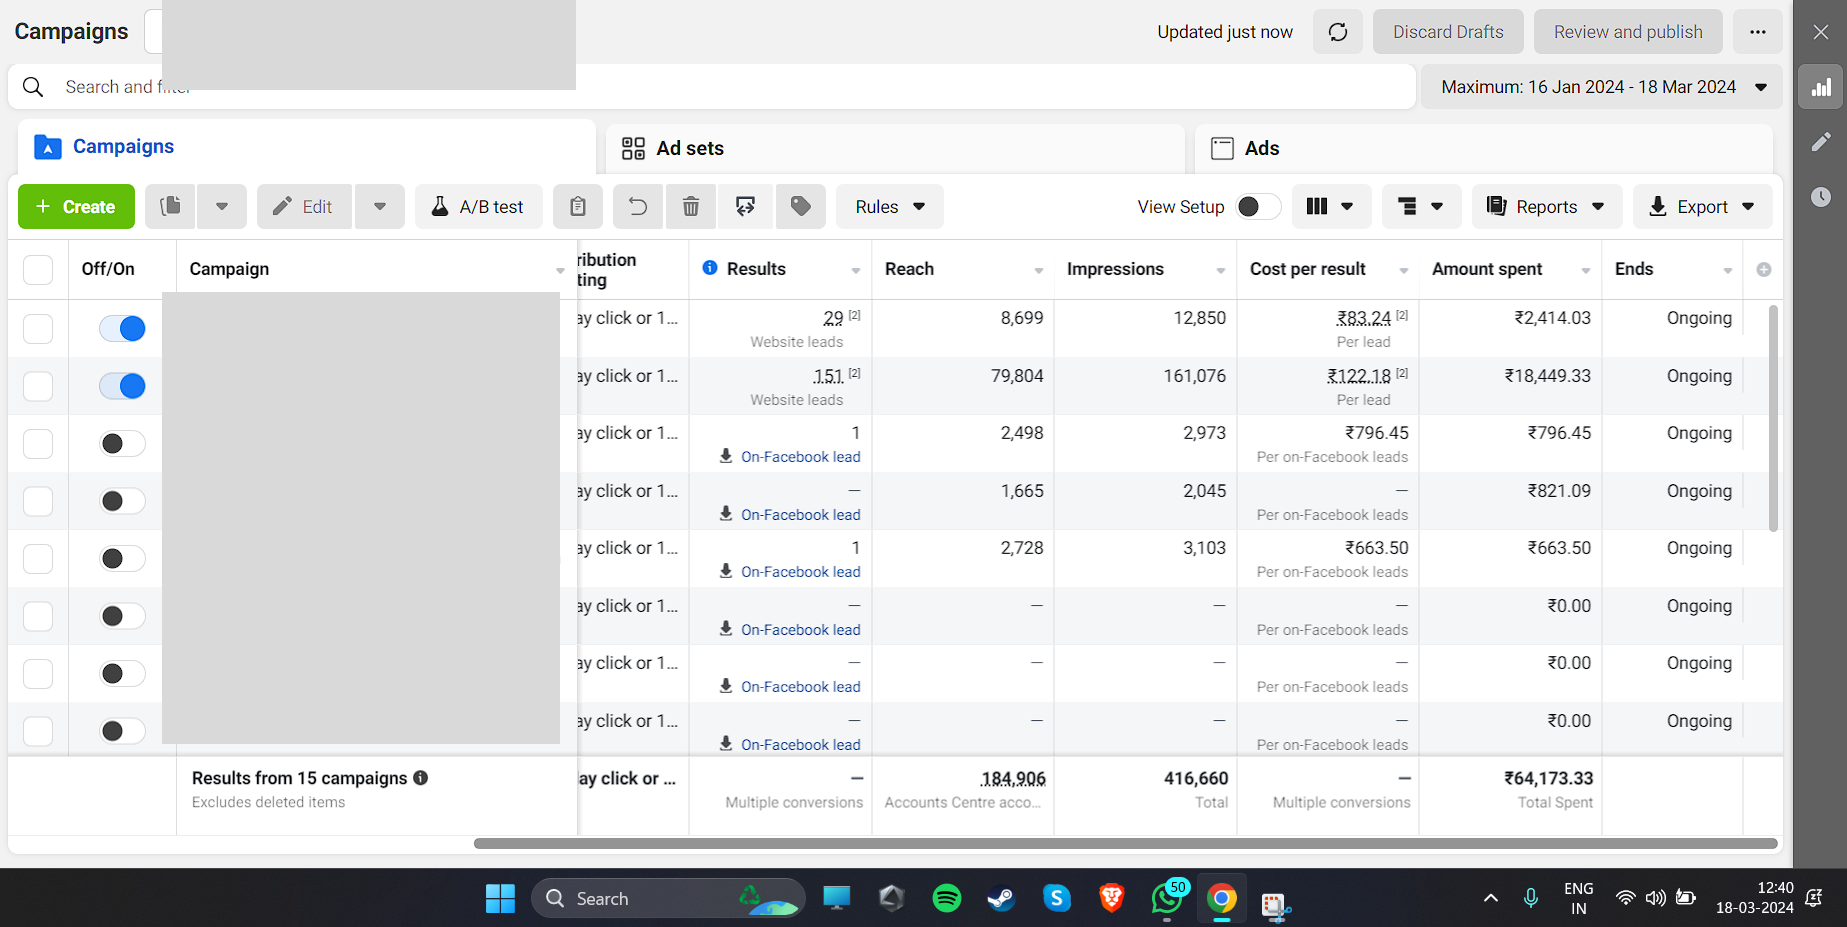Screen dimensions: 1847x927
Task: Expand the Rules dropdown
Action: [x=889, y=206]
